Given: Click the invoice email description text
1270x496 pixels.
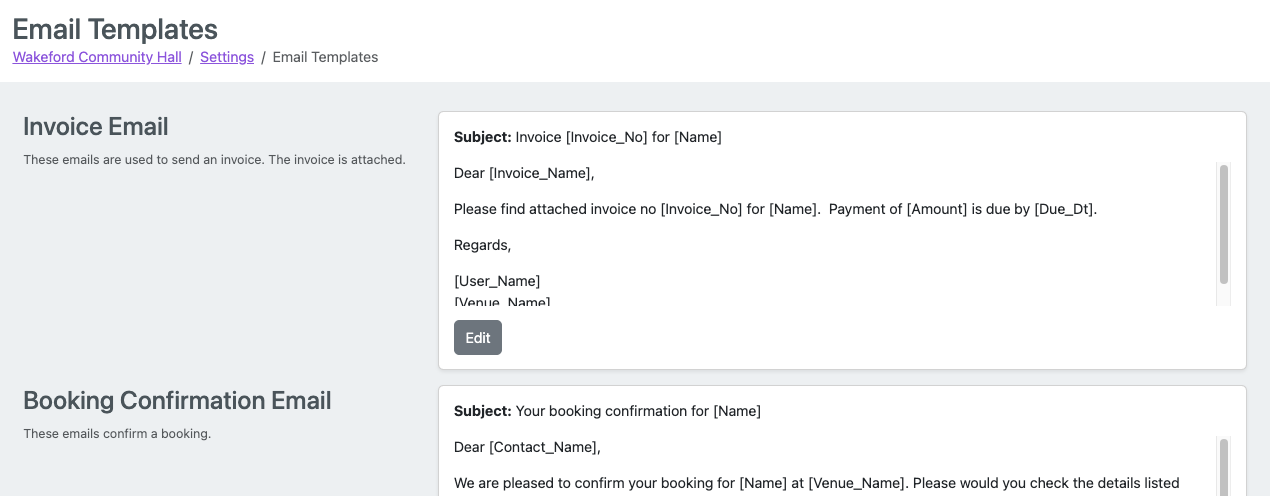Looking at the screenshot, I should [214, 159].
